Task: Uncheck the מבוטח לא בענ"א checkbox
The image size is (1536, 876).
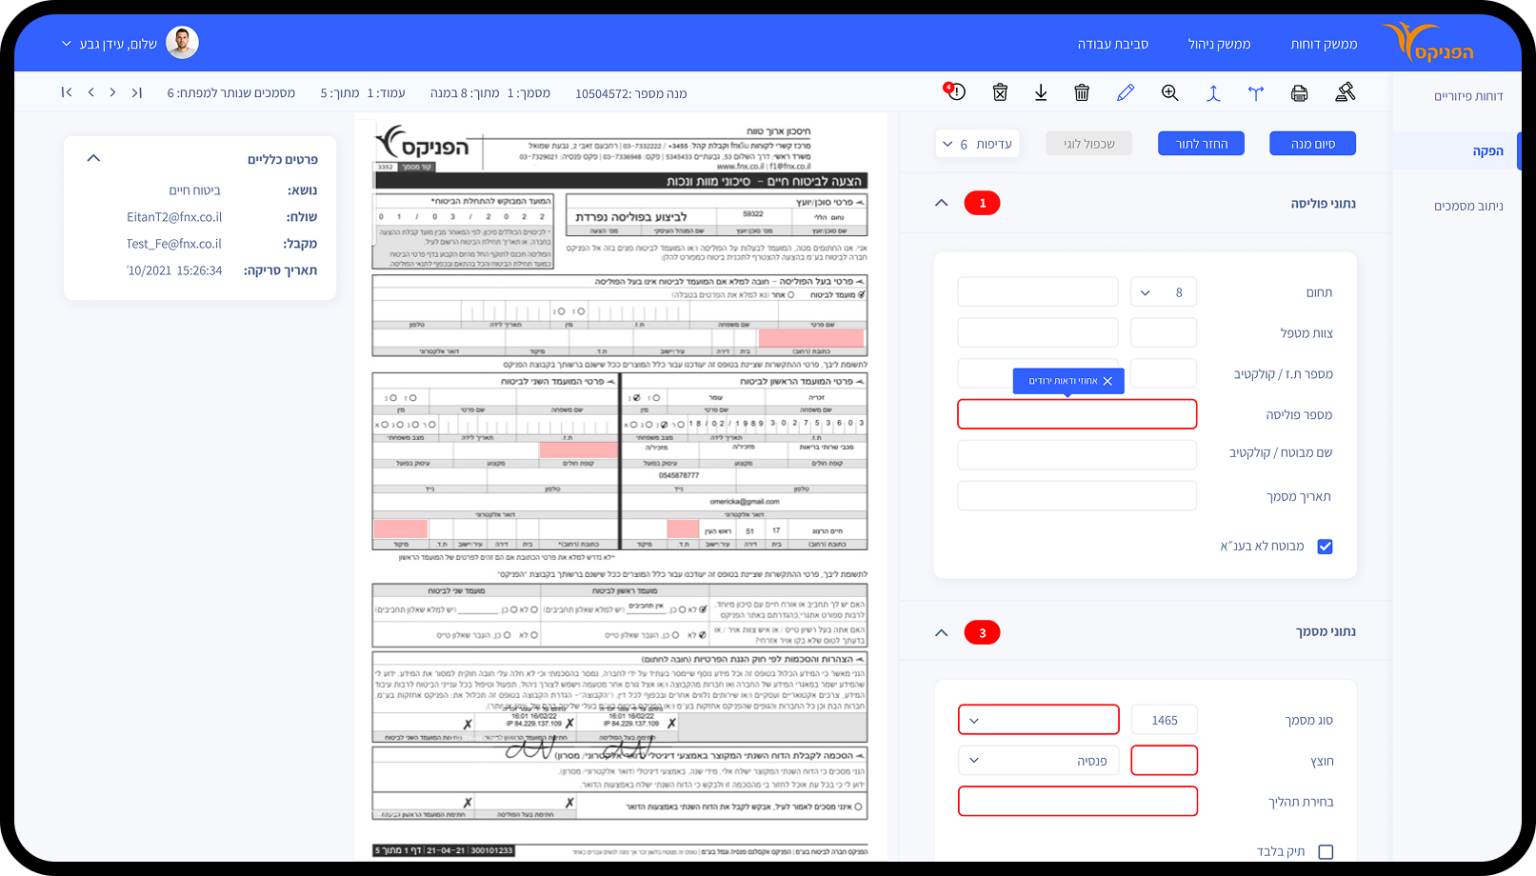Action: [1325, 547]
